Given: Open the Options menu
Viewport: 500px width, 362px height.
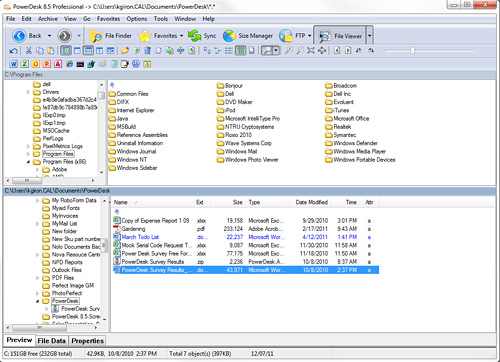Looking at the screenshot, I should pyautogui.click(x=137, y=19).
